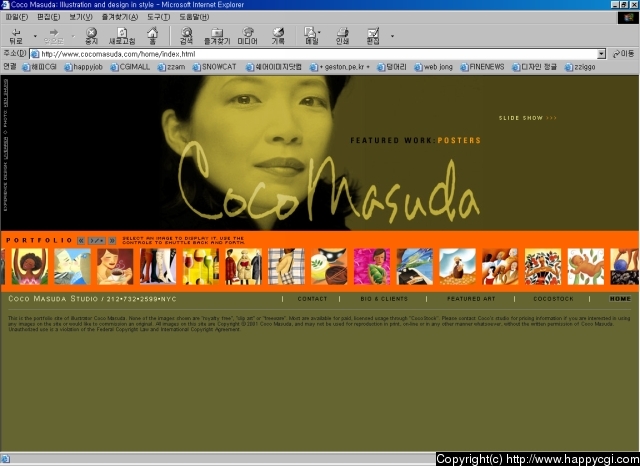Screen dimensions: 640x466
Task: Click the Print toolbar icon
Action: coord(342,36)
